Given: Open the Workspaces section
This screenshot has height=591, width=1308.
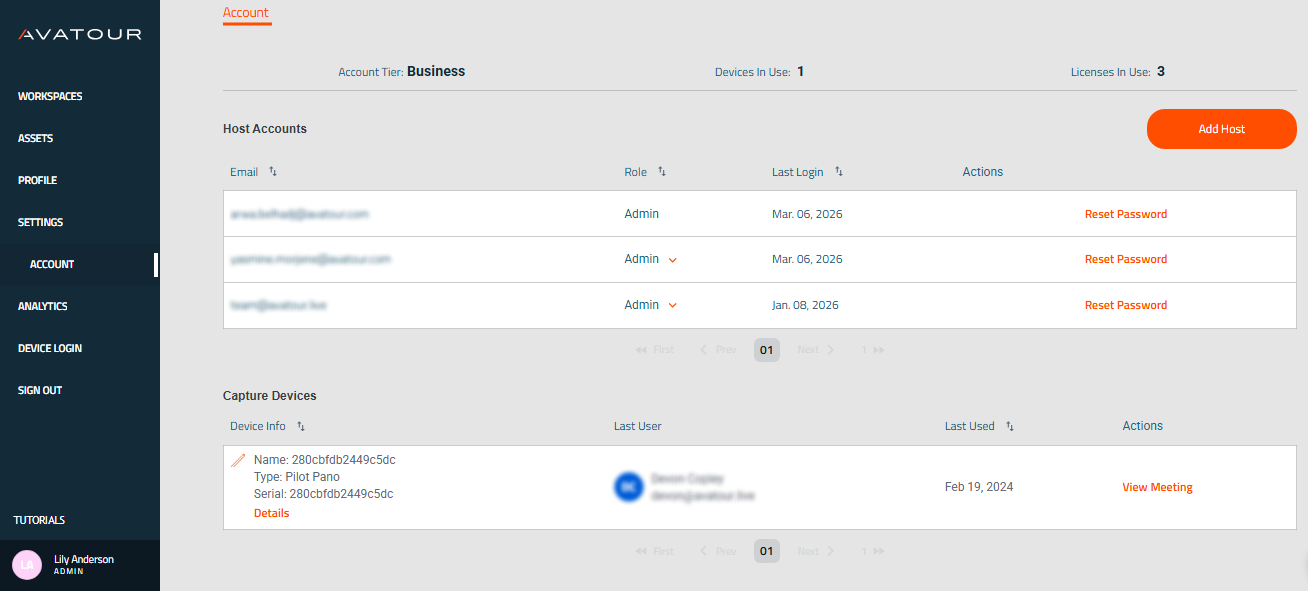Looking at the screenshot, I should point(50,95).
